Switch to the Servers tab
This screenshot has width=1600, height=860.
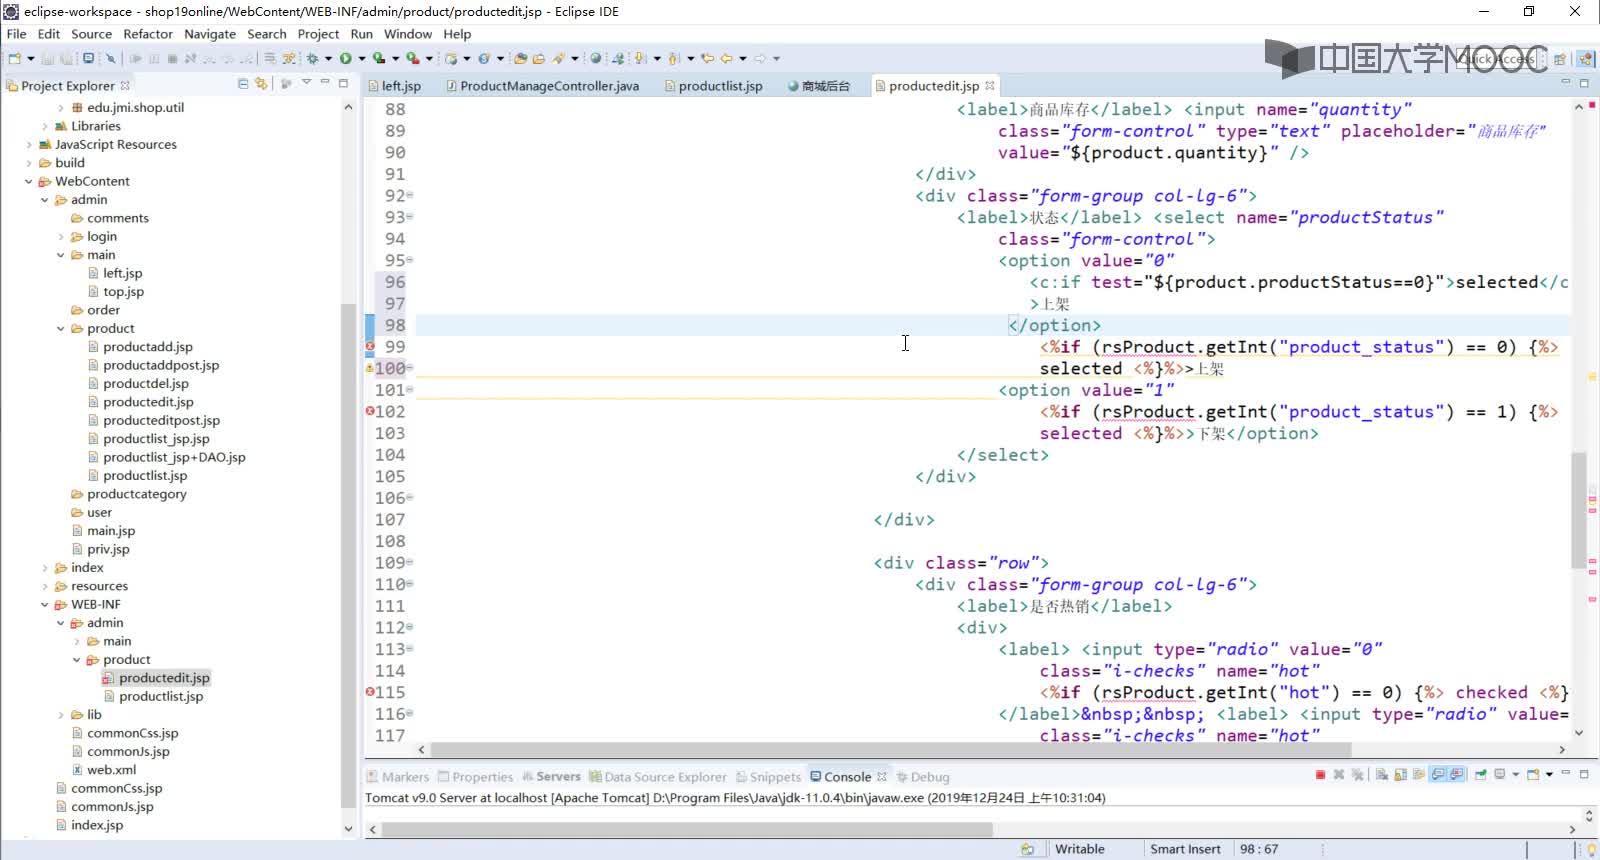[x=551, y=776]
